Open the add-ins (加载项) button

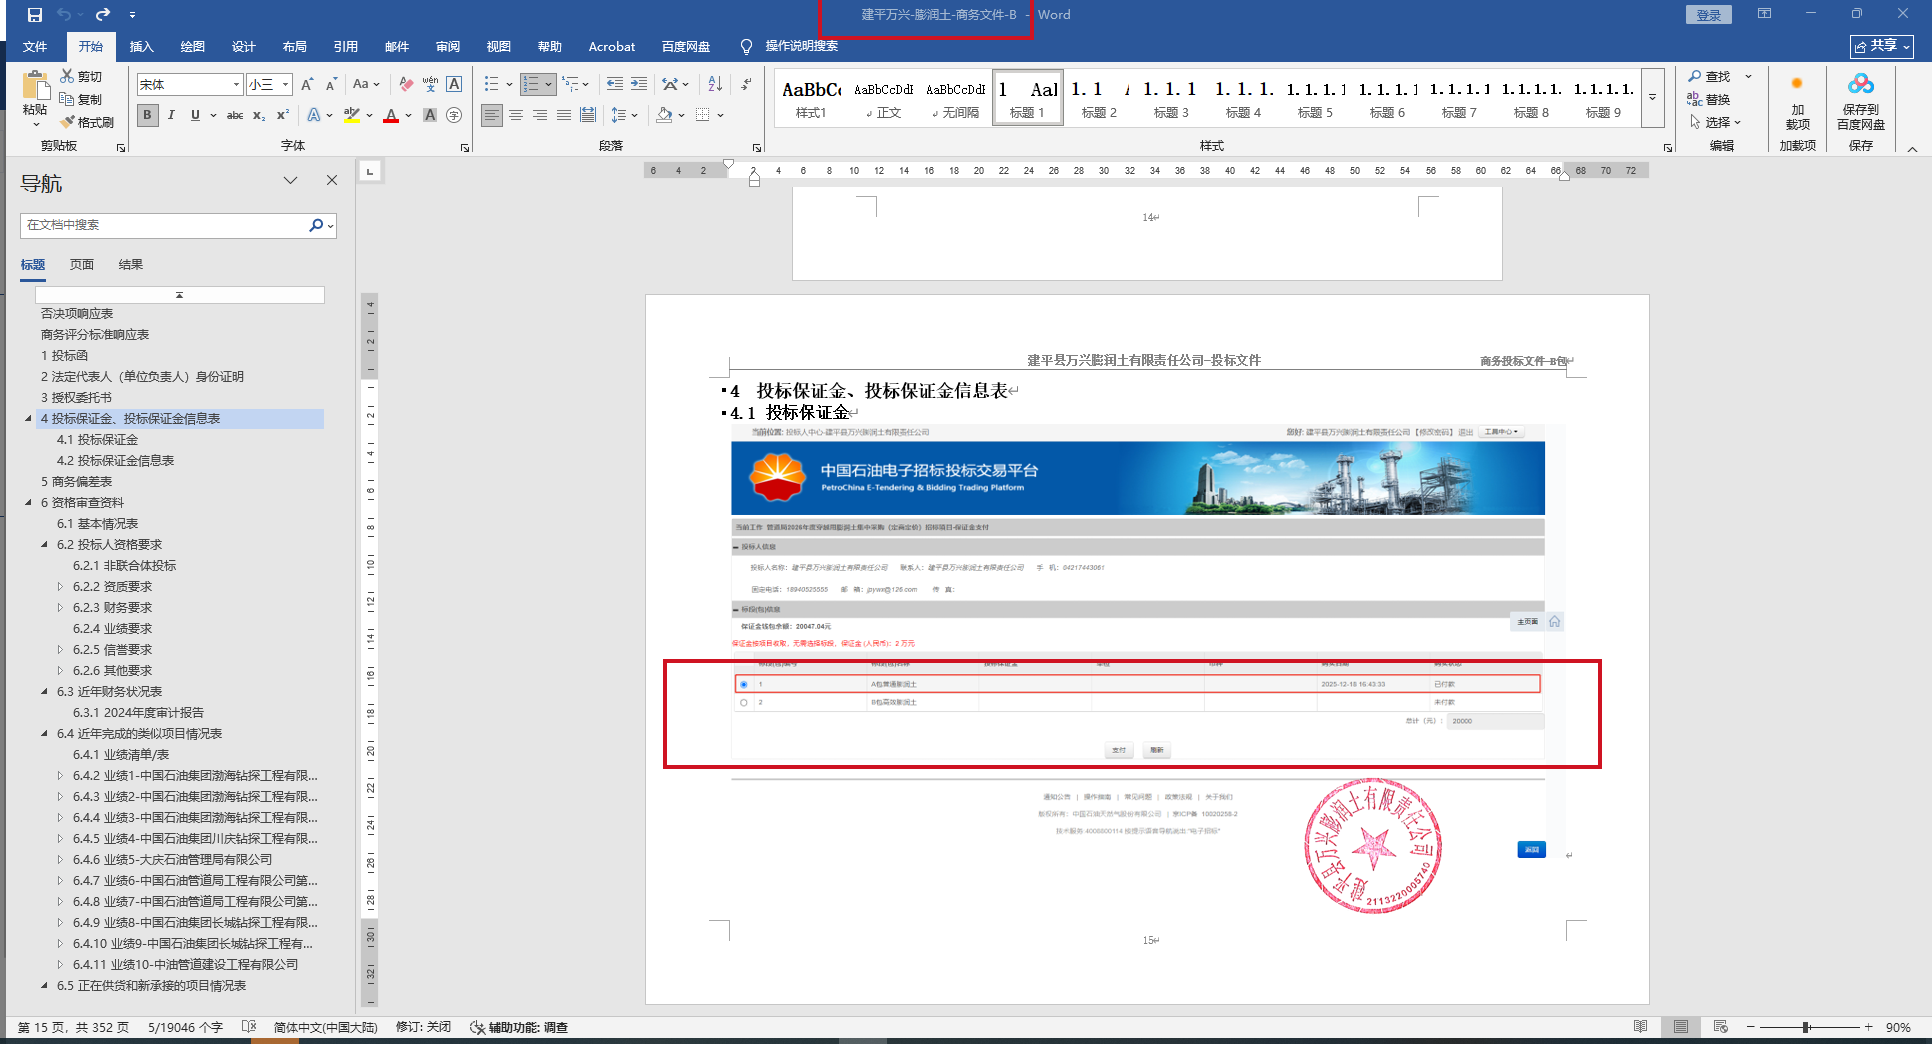[1797, 101]
